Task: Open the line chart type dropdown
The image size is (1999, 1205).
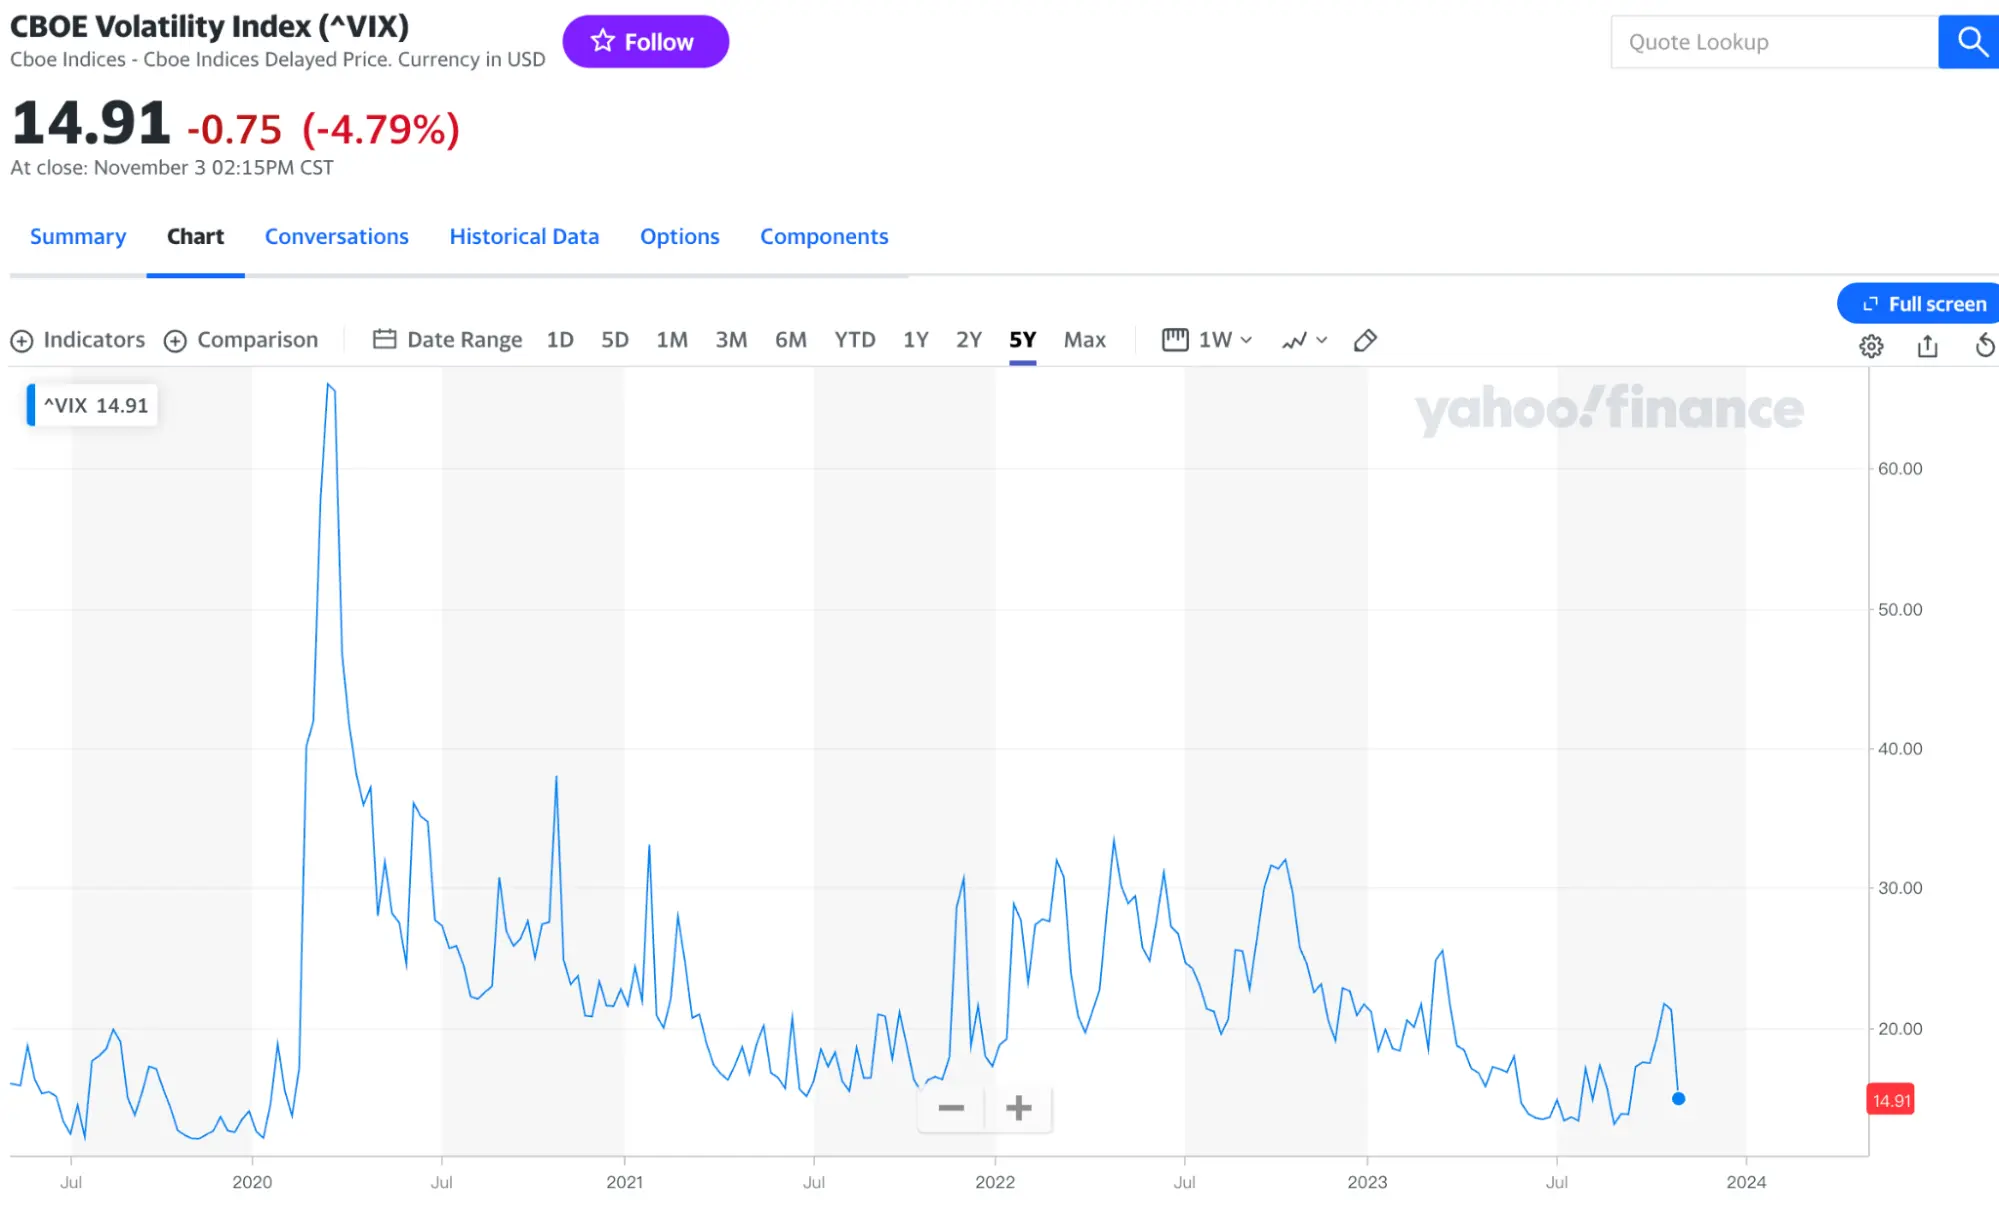Action: (x=1304, y=340)
